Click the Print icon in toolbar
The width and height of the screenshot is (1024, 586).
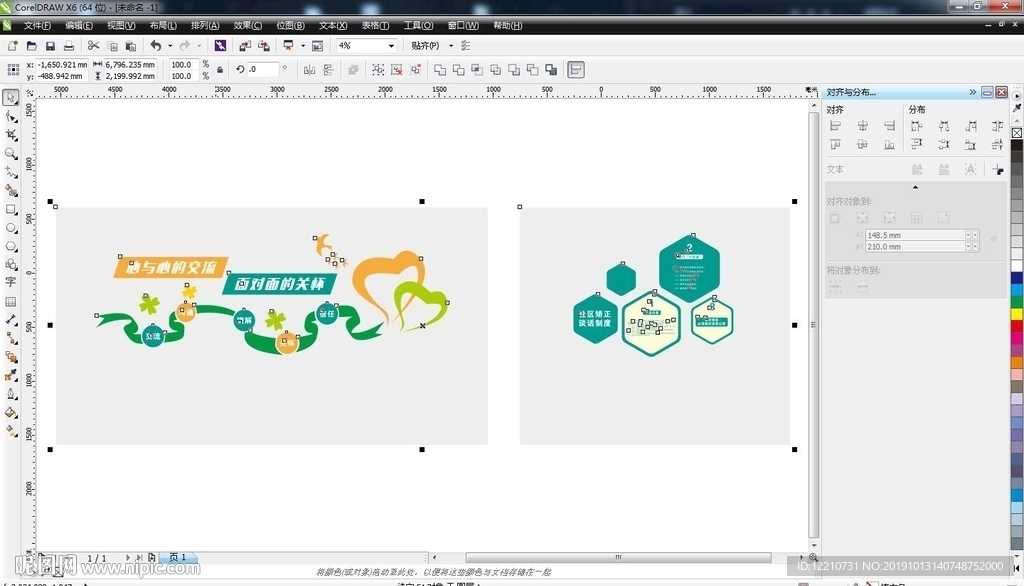pyautogui.click(x=68, y=46)
